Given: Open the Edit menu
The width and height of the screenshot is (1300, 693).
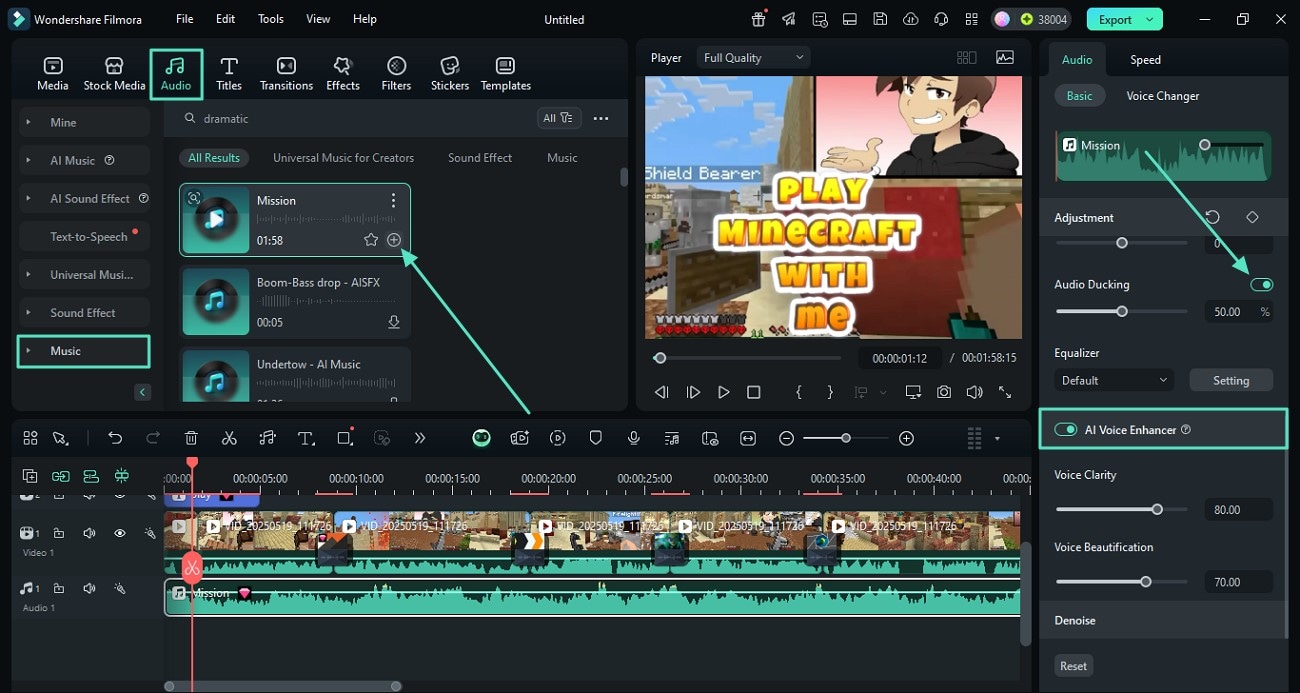Looking at the screenshot, I should 226,19.
